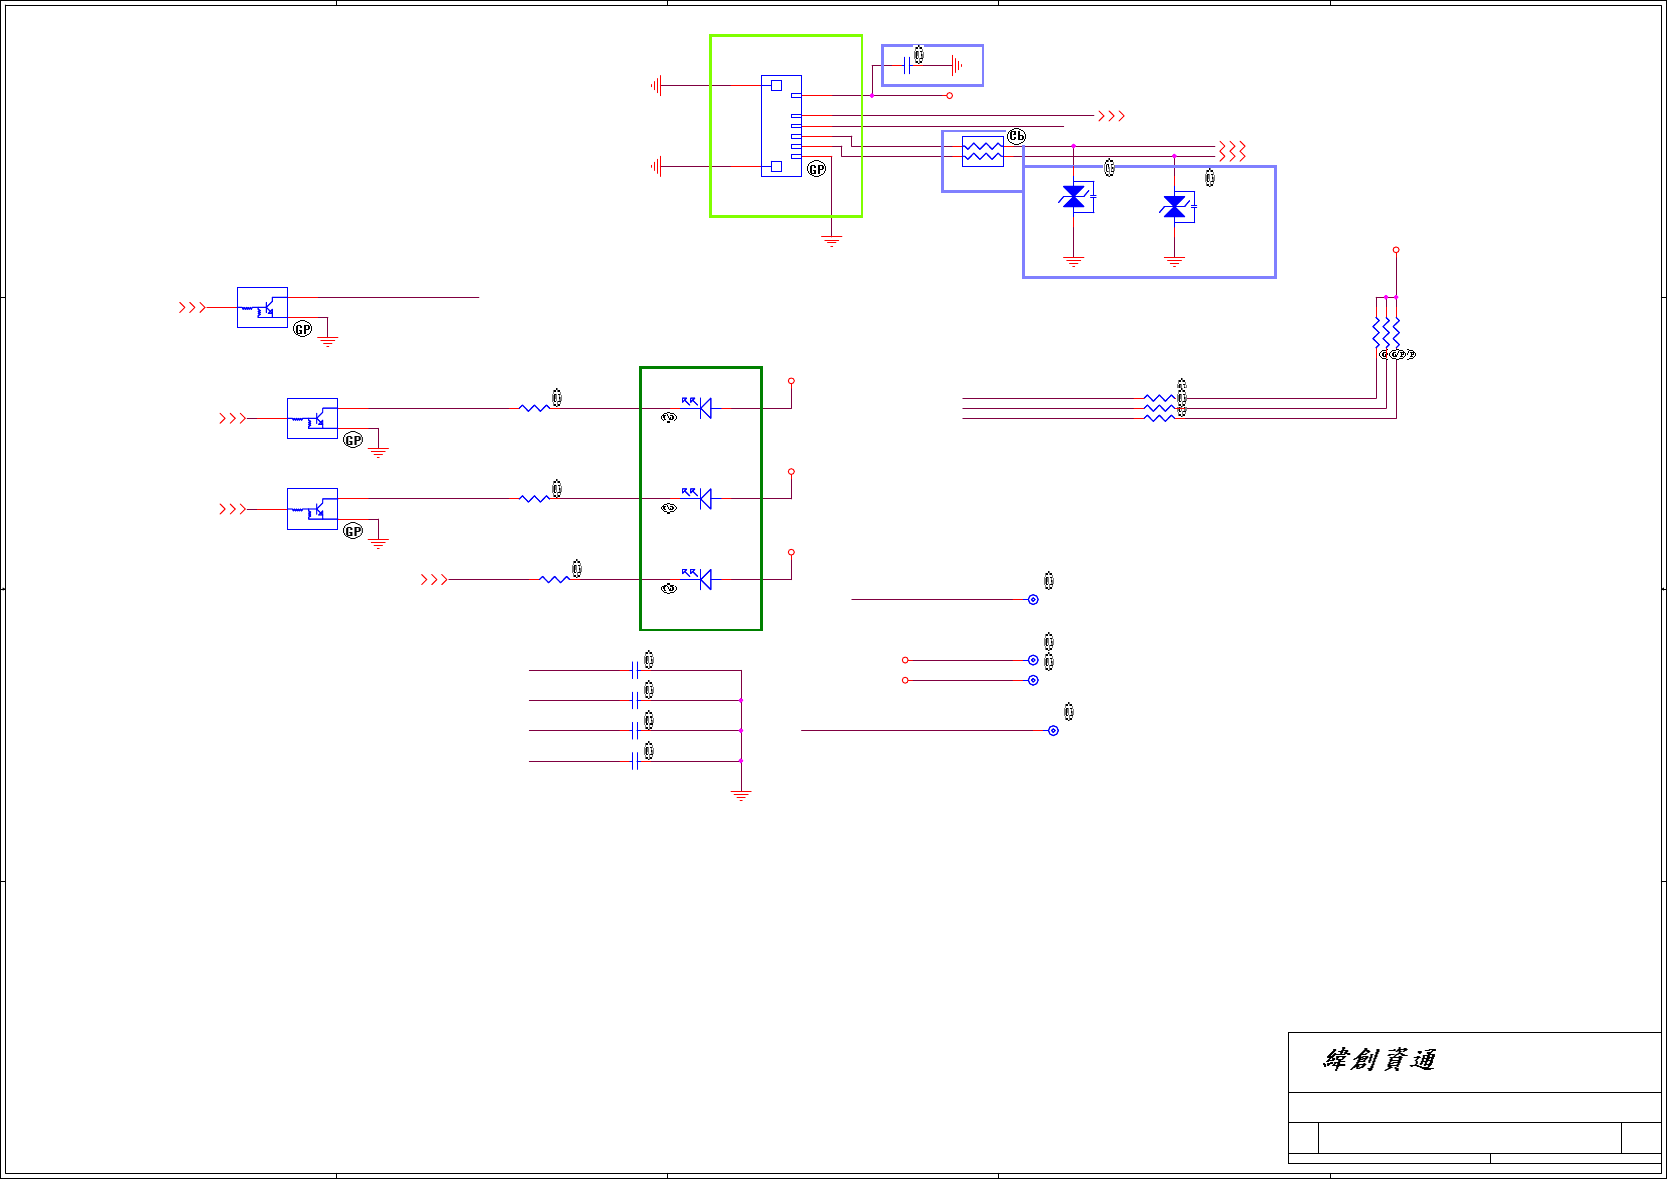Click the power terminal above the top LED

(x=791, y=381)
